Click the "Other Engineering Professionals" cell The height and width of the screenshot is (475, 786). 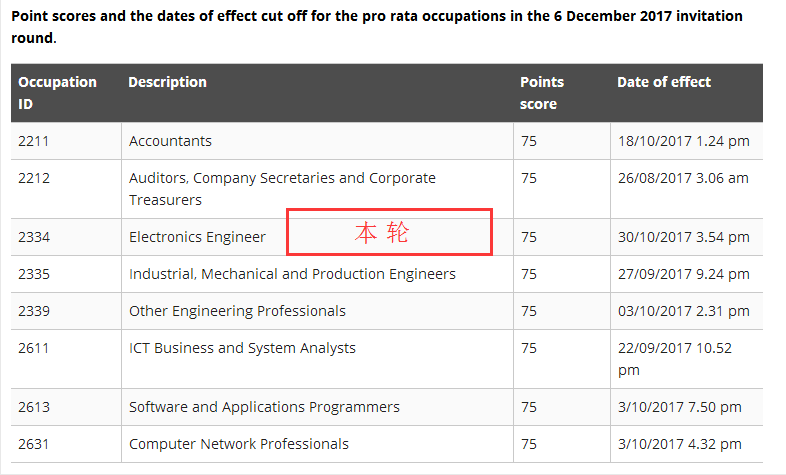tap(237, 311)
